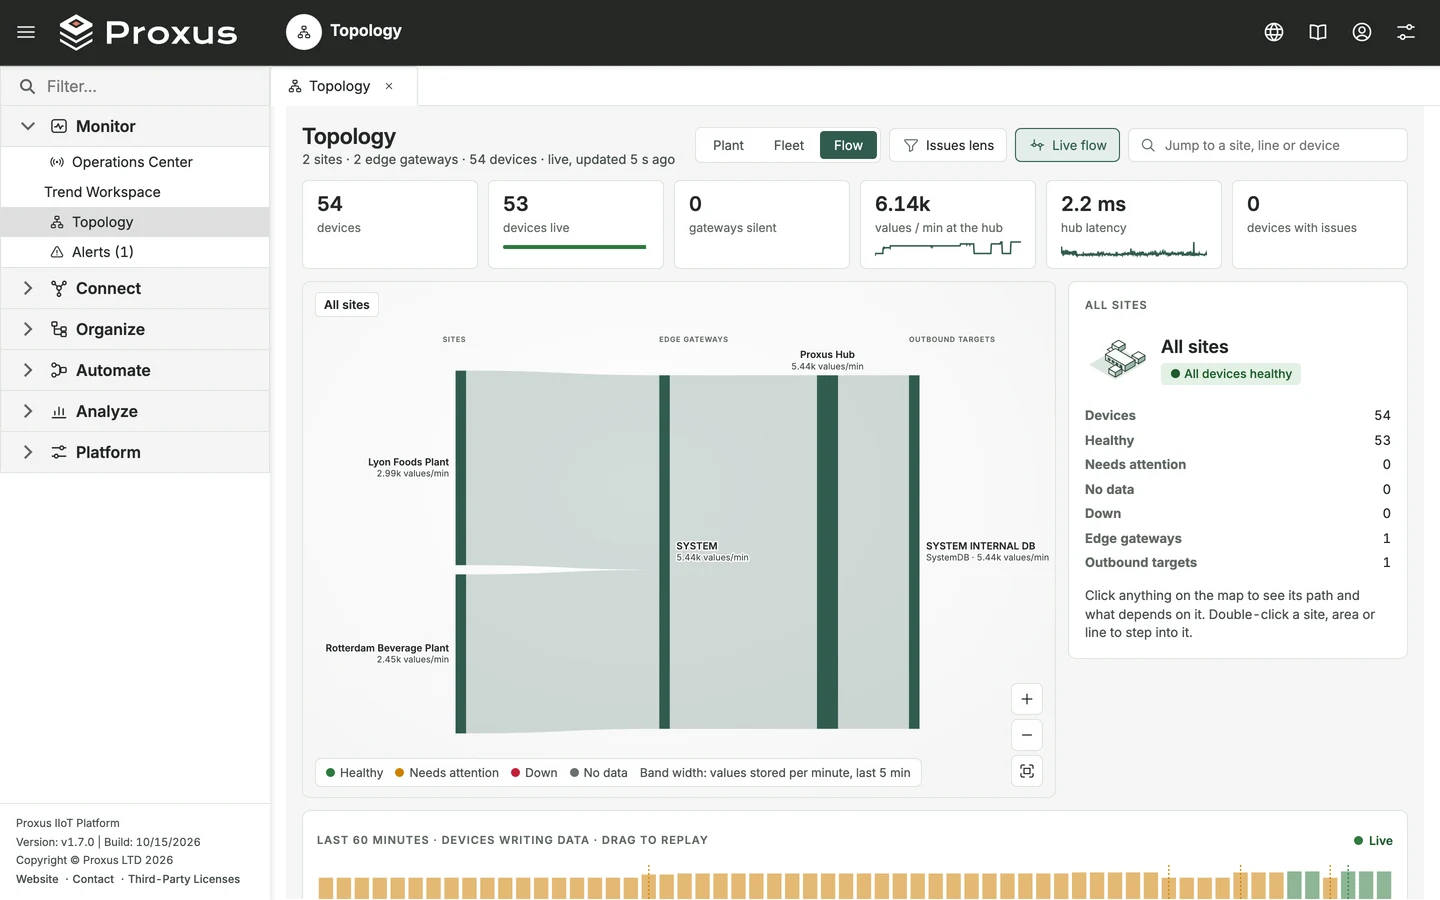Open Alerts (1) in the sidebar
Viewport: 1440px width, 900px height.
click(x=135, y=252)
